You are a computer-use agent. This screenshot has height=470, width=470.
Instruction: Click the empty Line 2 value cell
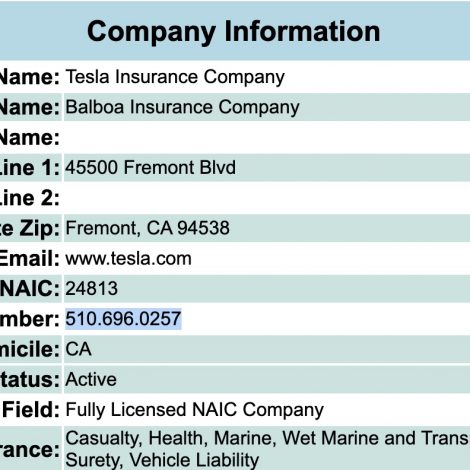[x=267, y=198]
